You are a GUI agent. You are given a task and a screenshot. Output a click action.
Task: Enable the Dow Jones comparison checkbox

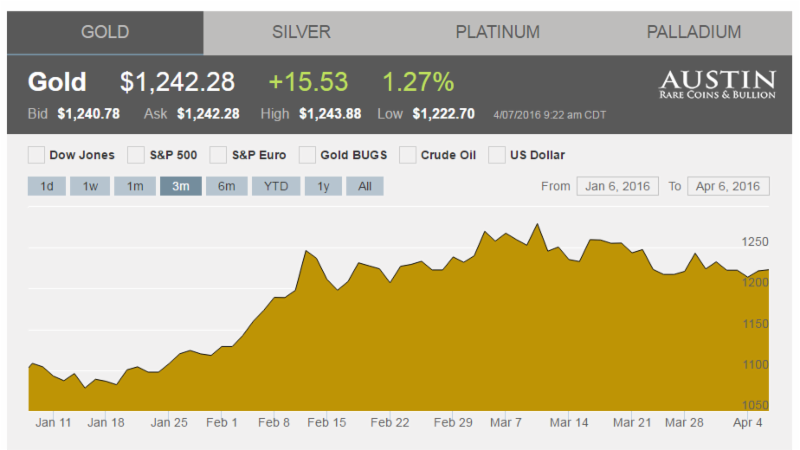[x=37, y=155]
